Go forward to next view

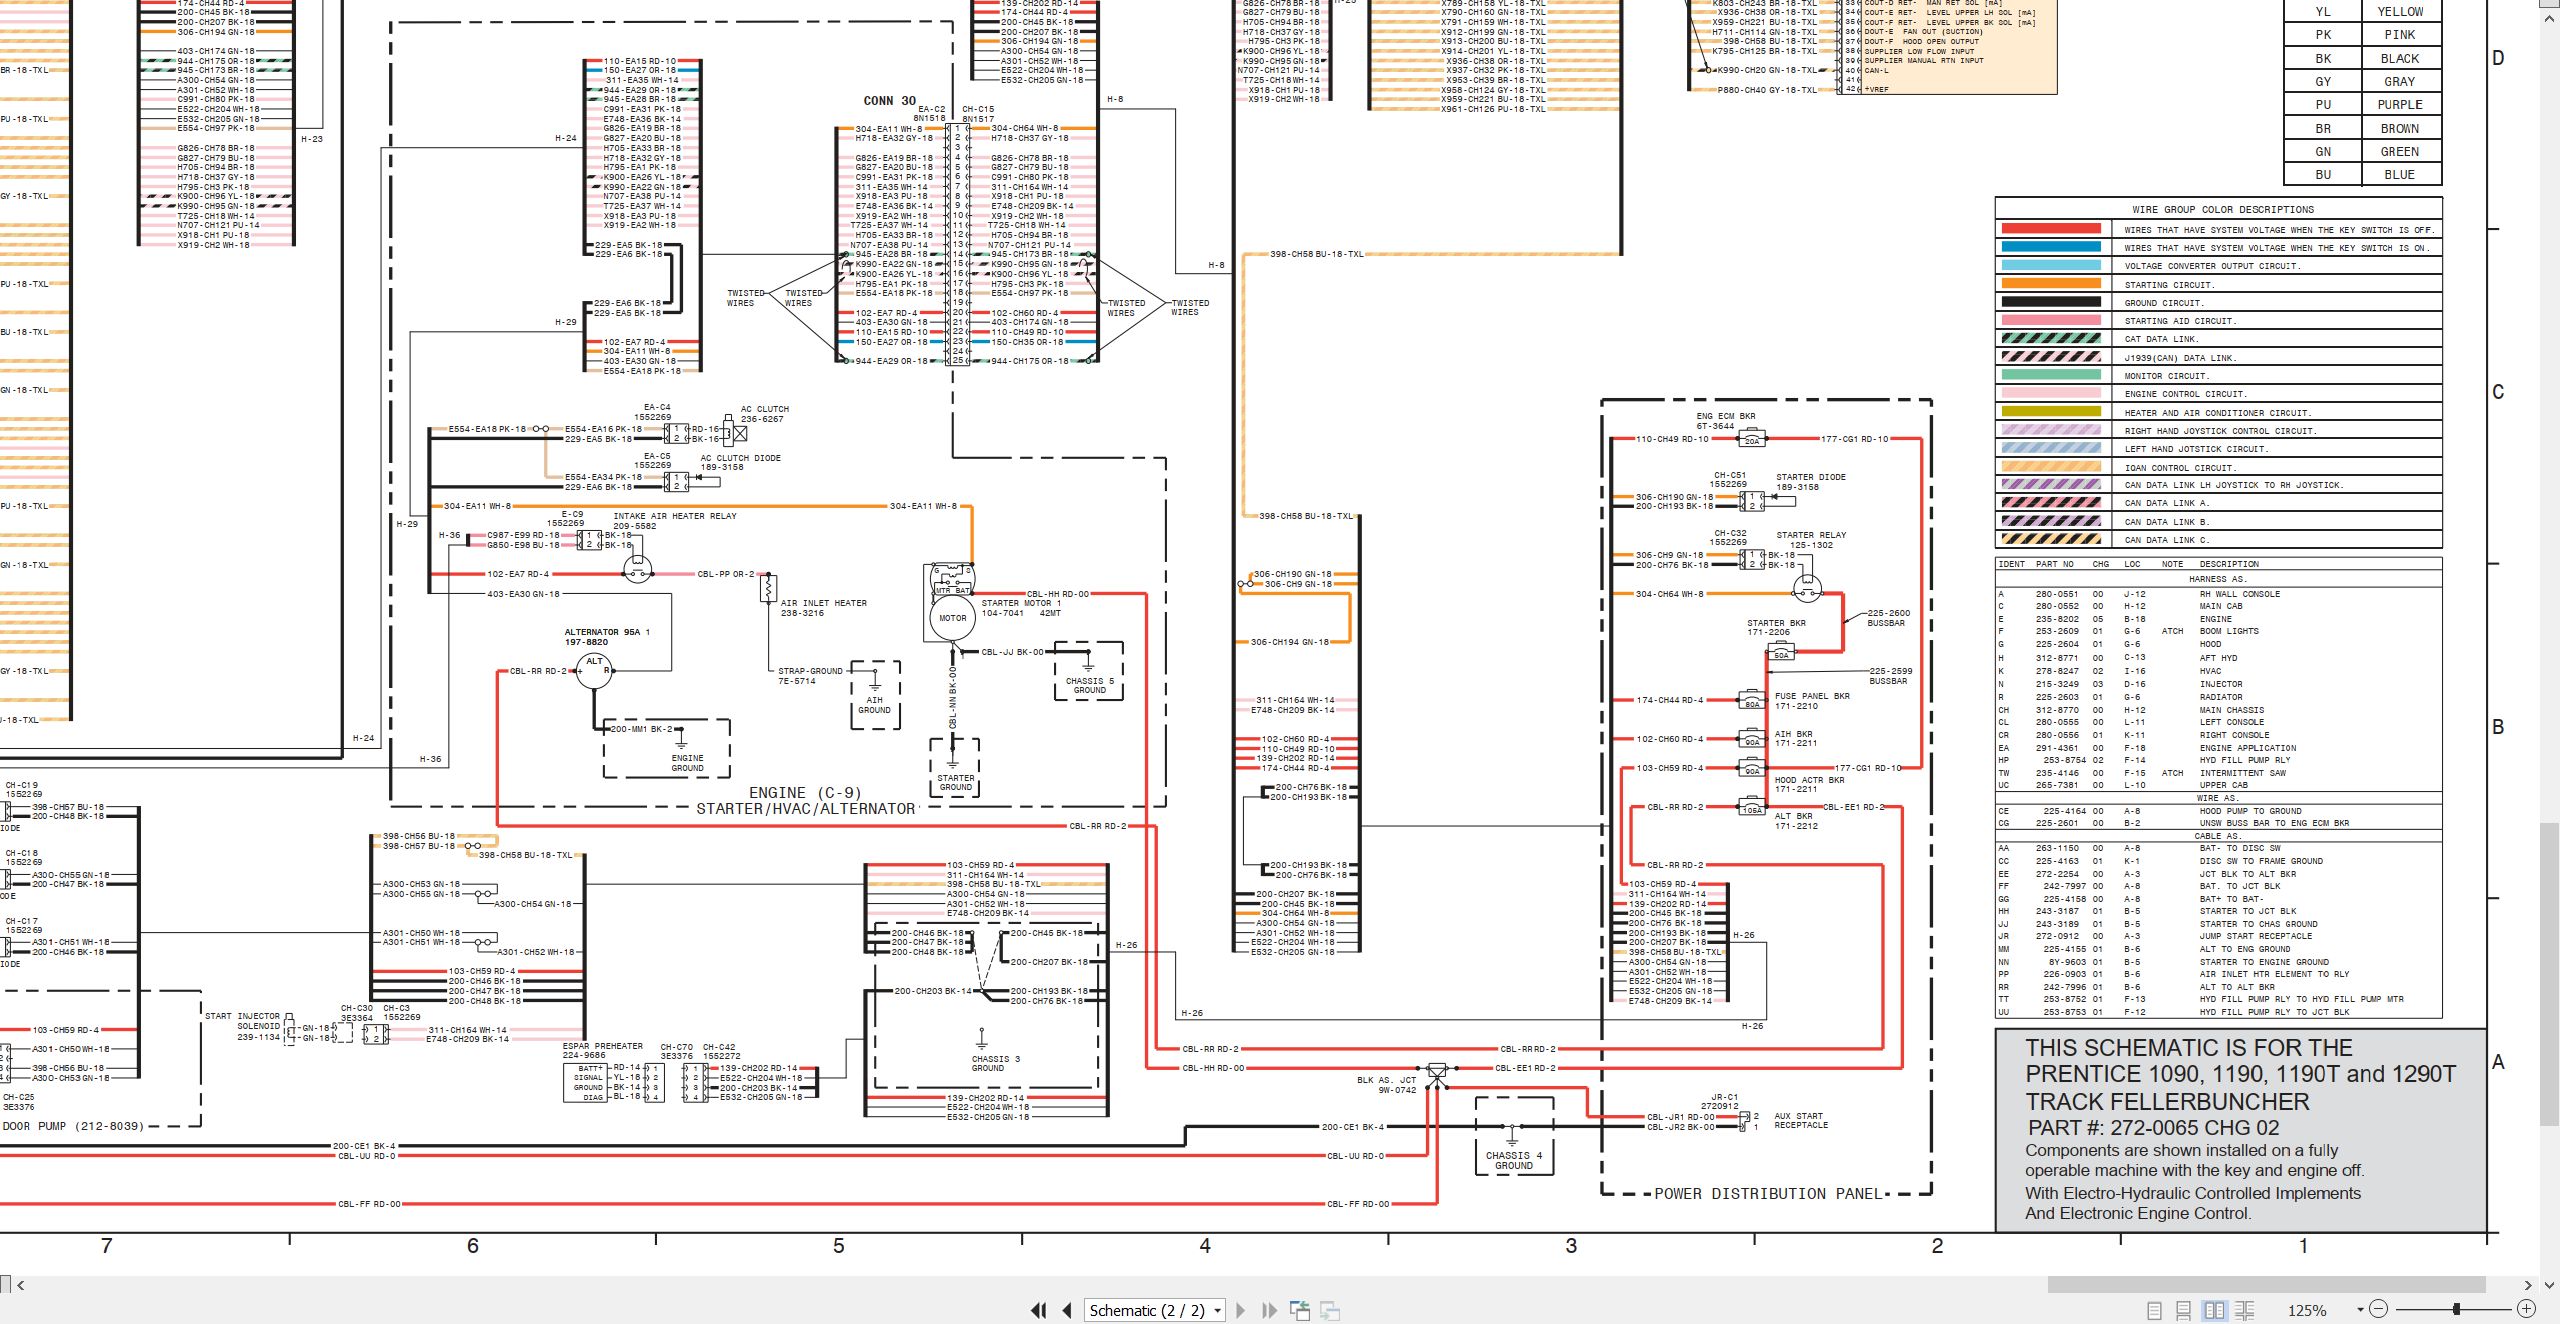click(x=1330, y=1310)
